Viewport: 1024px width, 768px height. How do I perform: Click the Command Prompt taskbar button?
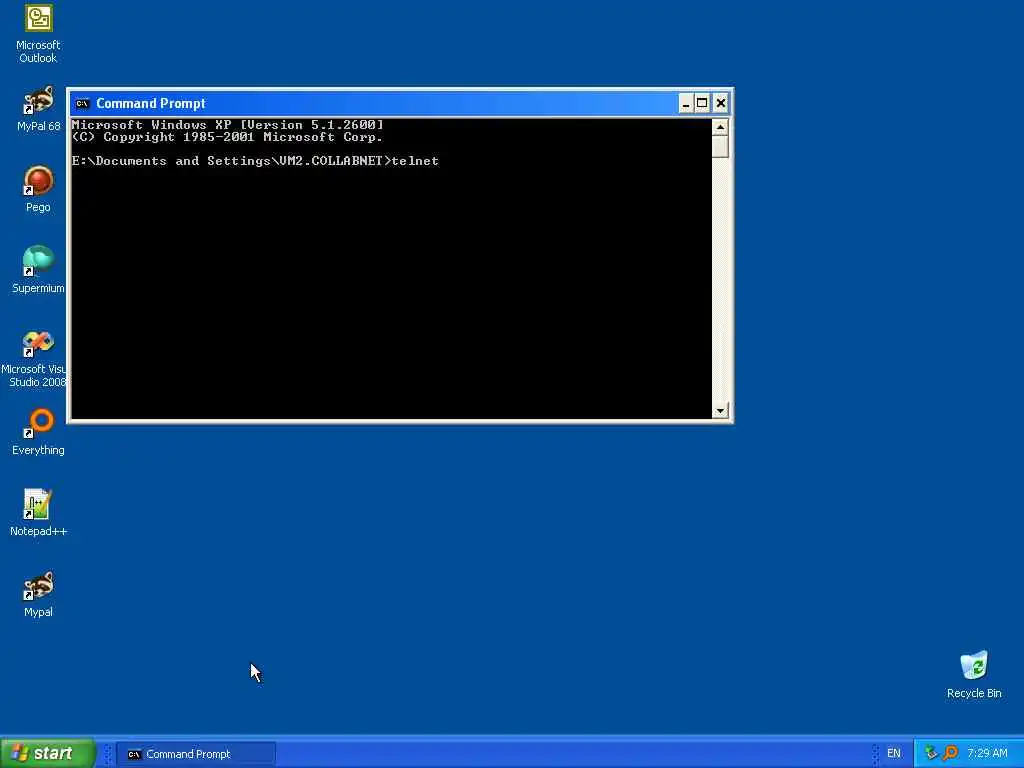click(x=196, y=754)
